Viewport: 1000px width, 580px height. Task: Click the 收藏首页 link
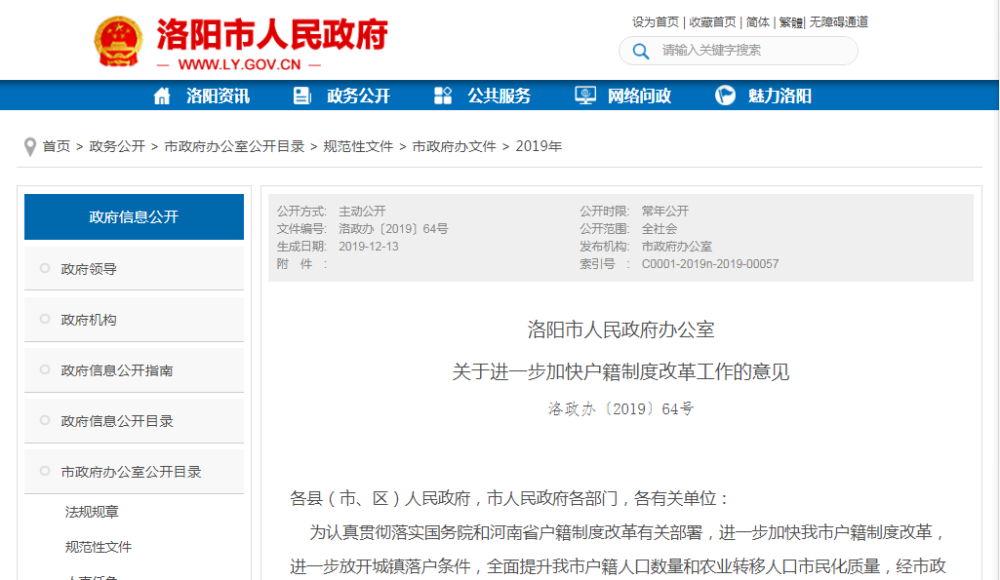[x=712, y=22]
